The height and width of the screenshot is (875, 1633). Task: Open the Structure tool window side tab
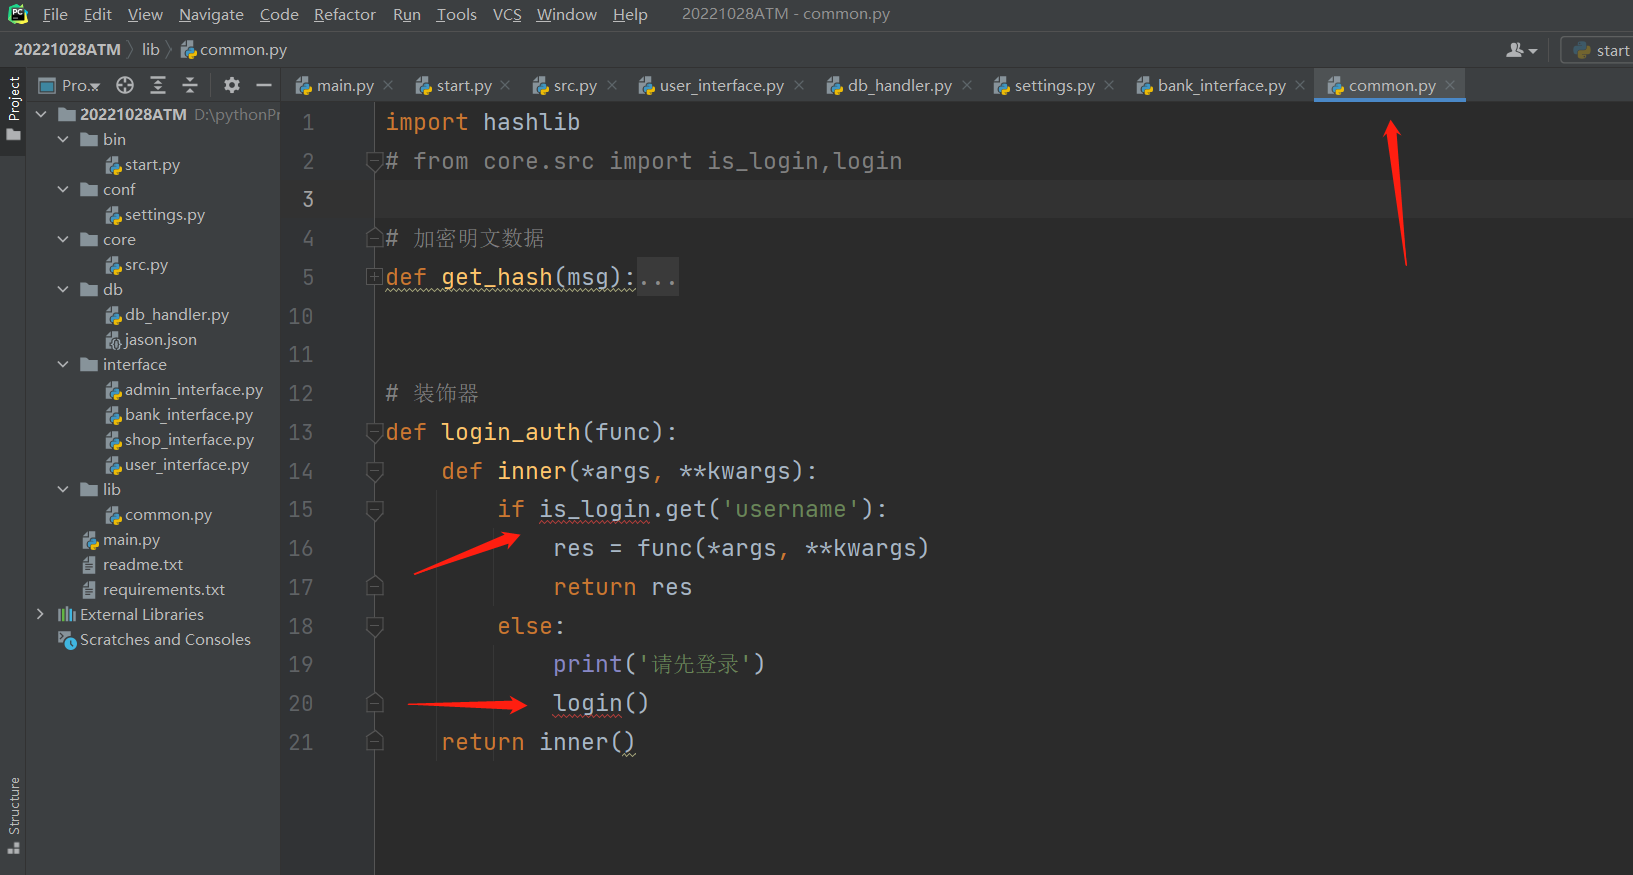click(x=14, y=815)
